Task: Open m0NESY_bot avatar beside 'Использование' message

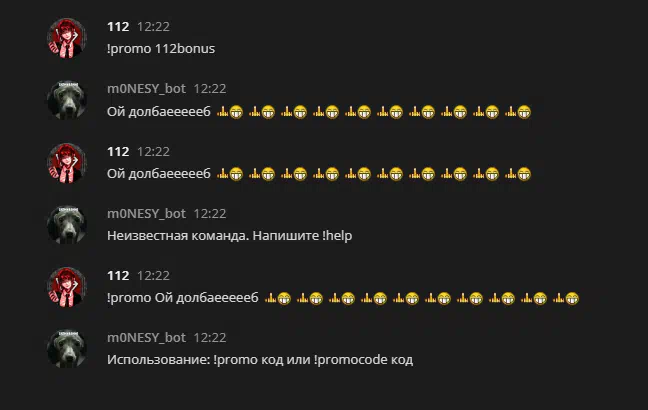Action: click(x=67, y=349)
